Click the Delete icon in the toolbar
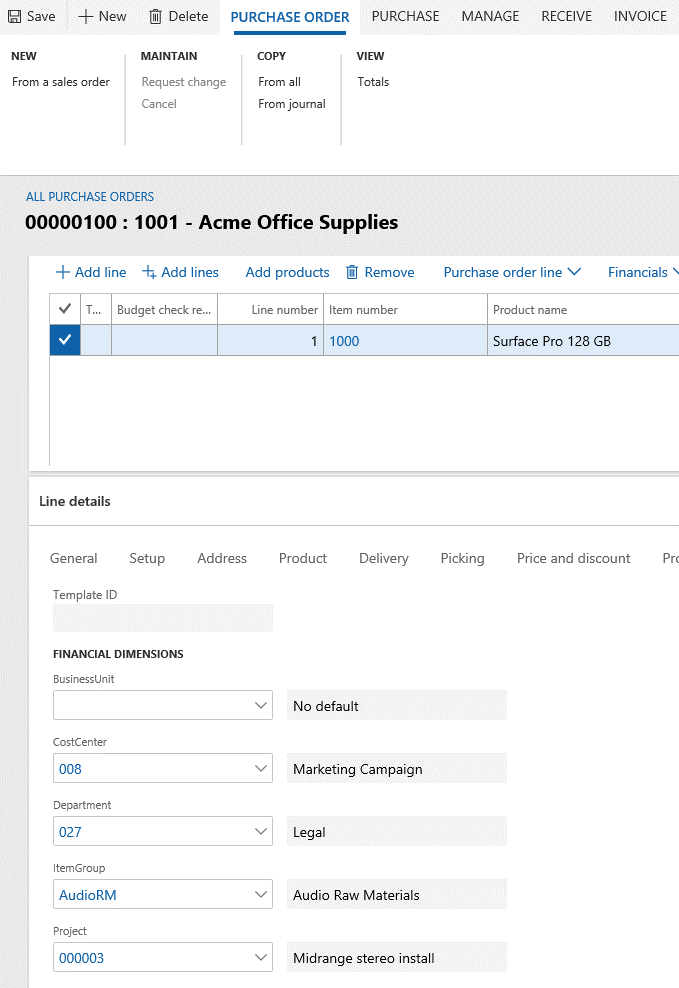Image resolution: width=679 pixels, height=988 pixels. coord(178,16)
